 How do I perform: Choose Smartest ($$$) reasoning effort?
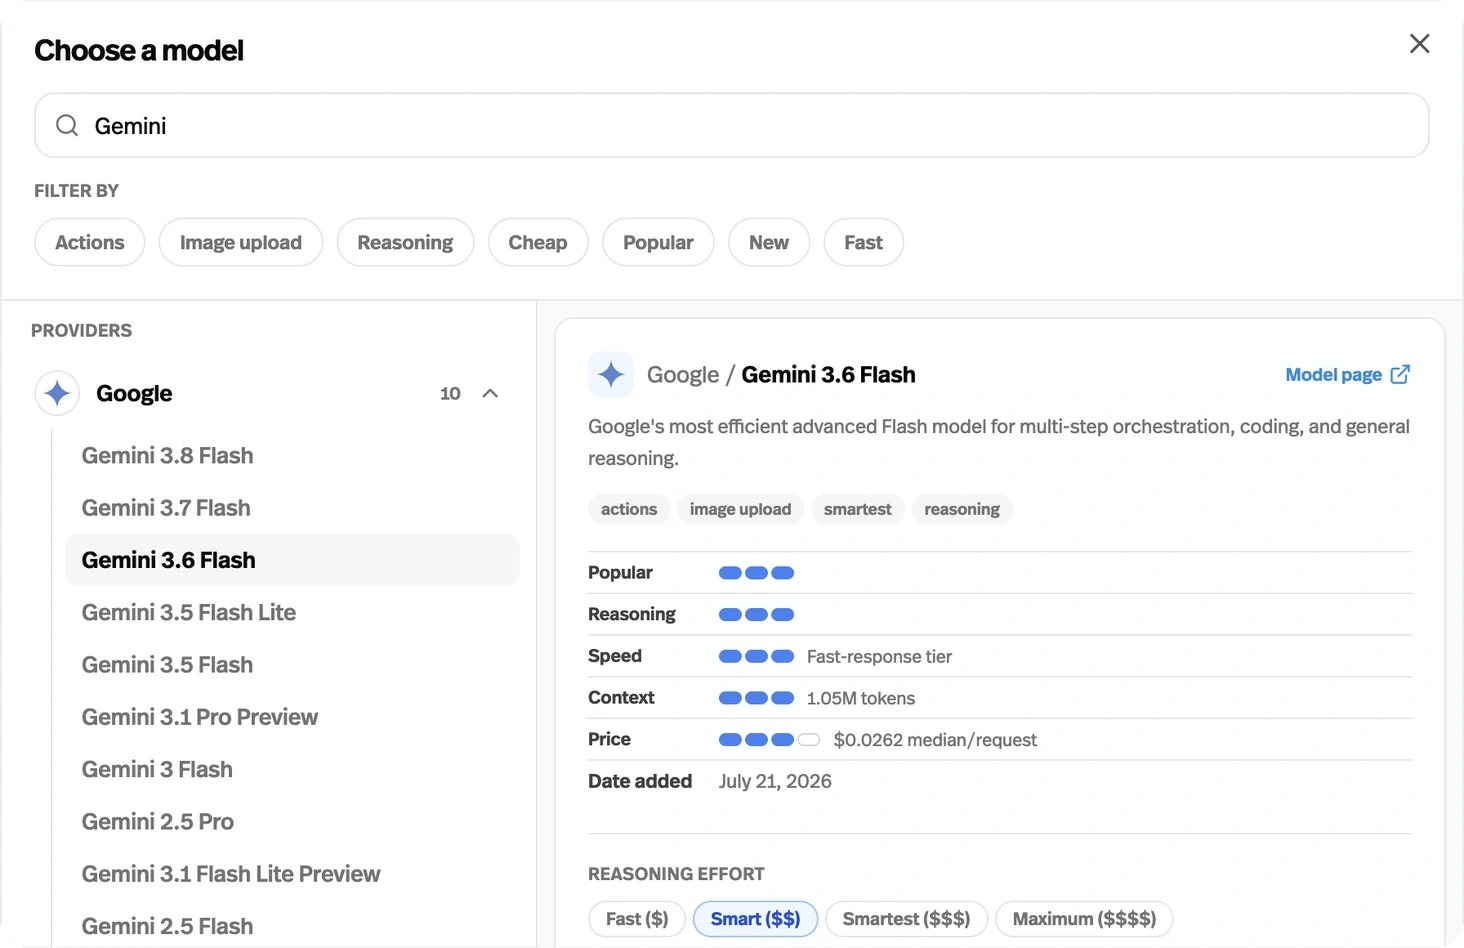(x=906, y=919)
